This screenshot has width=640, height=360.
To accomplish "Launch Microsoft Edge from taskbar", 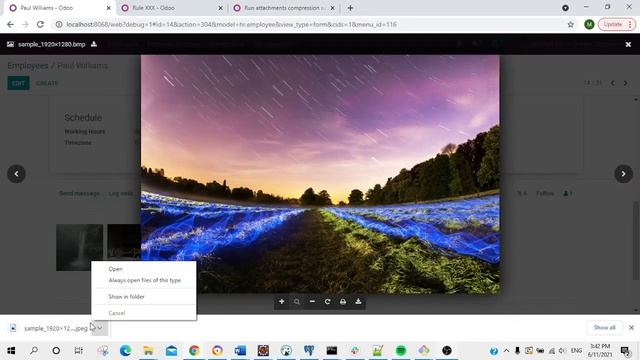I will [126, 350].
